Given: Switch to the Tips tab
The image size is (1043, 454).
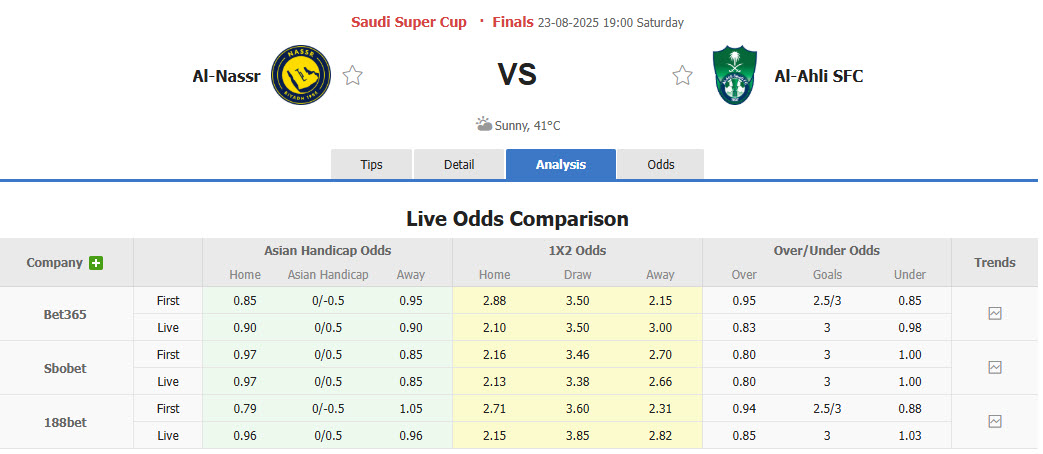Looking at the screenshot, I should tap(372, 165).
